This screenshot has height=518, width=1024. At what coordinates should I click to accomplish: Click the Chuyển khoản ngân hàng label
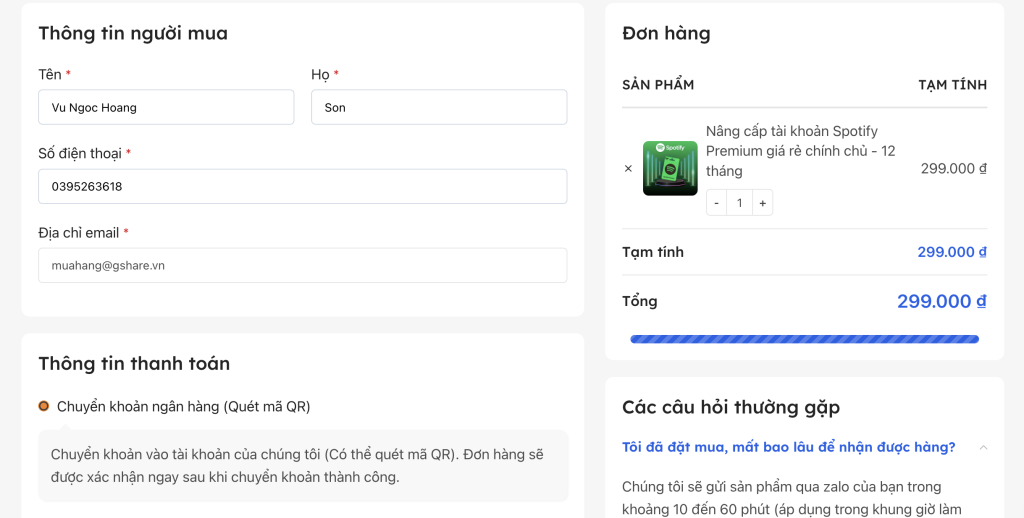tap(184, 406)
